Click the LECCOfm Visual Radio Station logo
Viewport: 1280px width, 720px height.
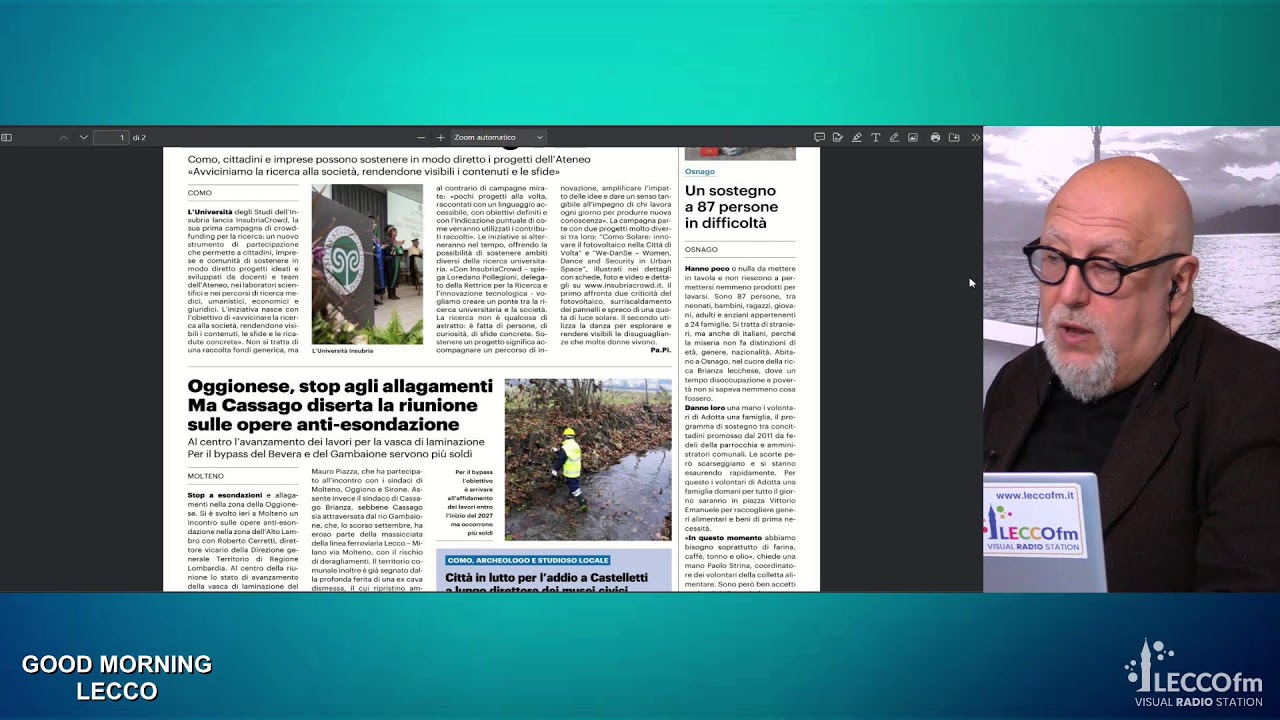pyautogui.click(x=1194, y=674)
